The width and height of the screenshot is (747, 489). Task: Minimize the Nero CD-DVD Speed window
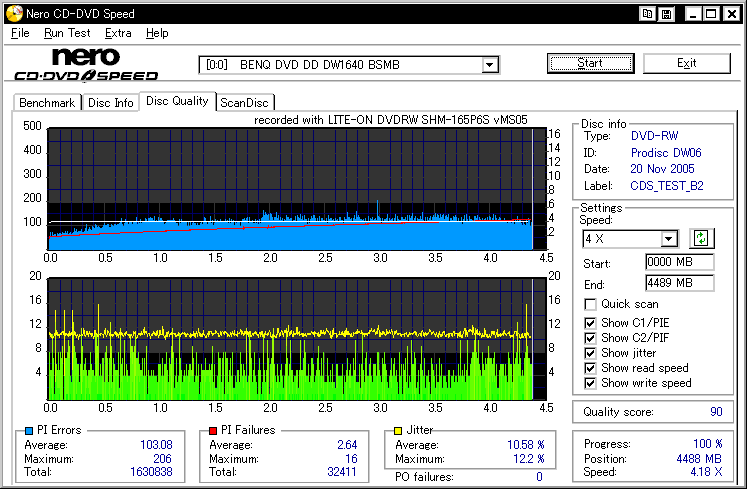691,14
